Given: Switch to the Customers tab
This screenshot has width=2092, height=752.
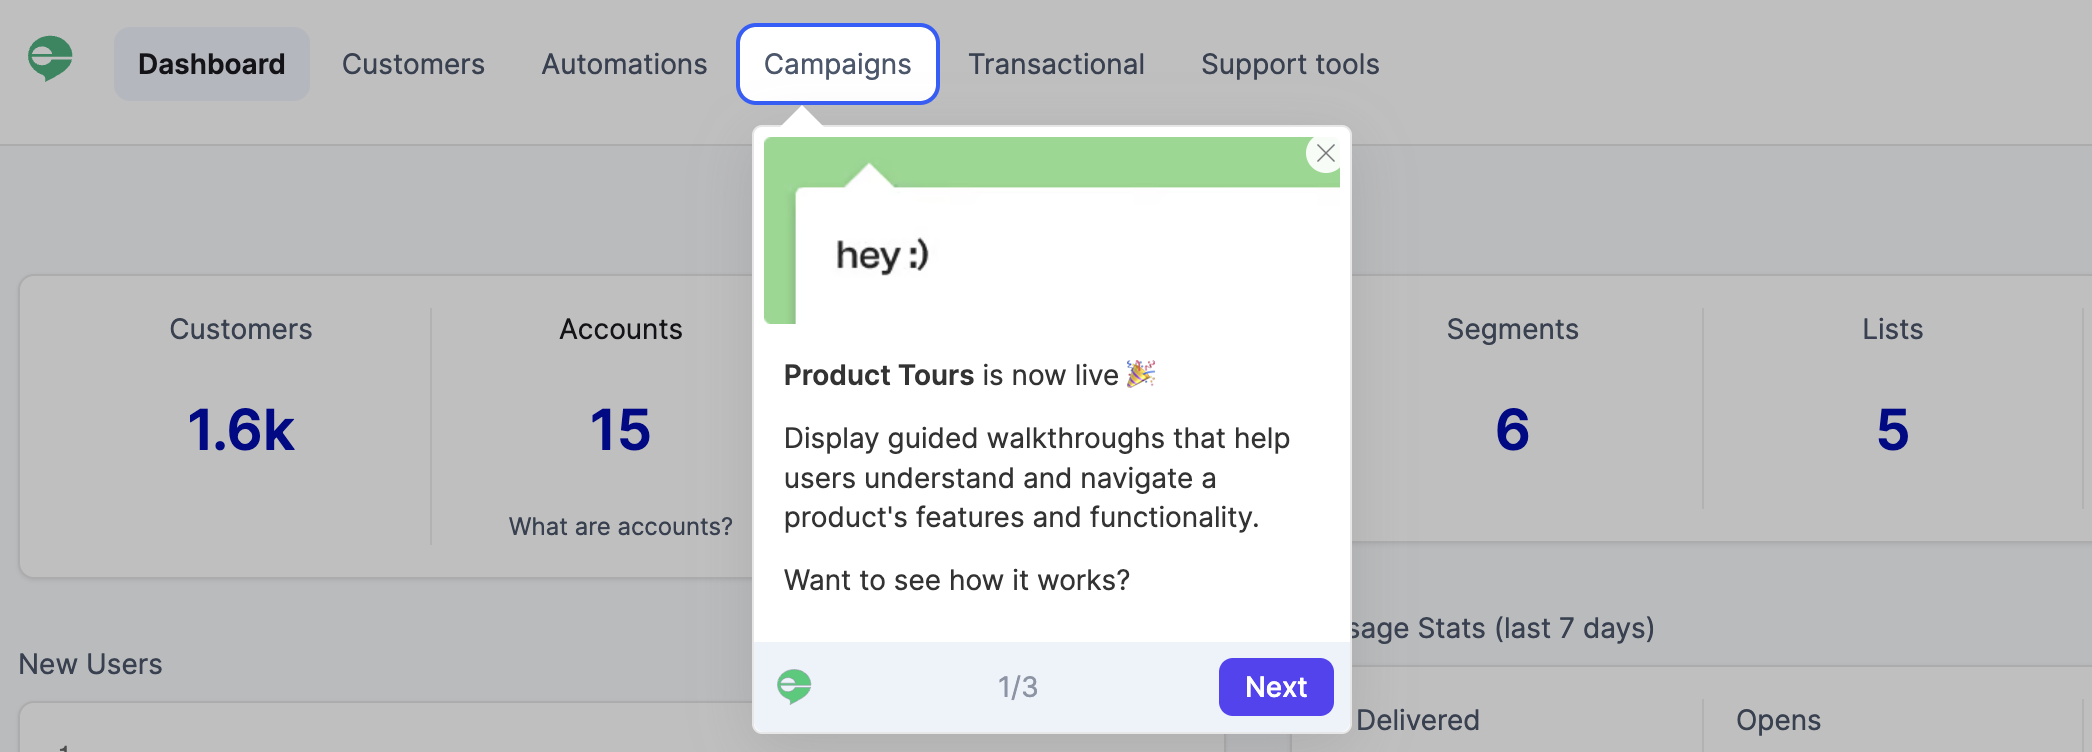Looking at the screenshot, I should pos(413,63).
